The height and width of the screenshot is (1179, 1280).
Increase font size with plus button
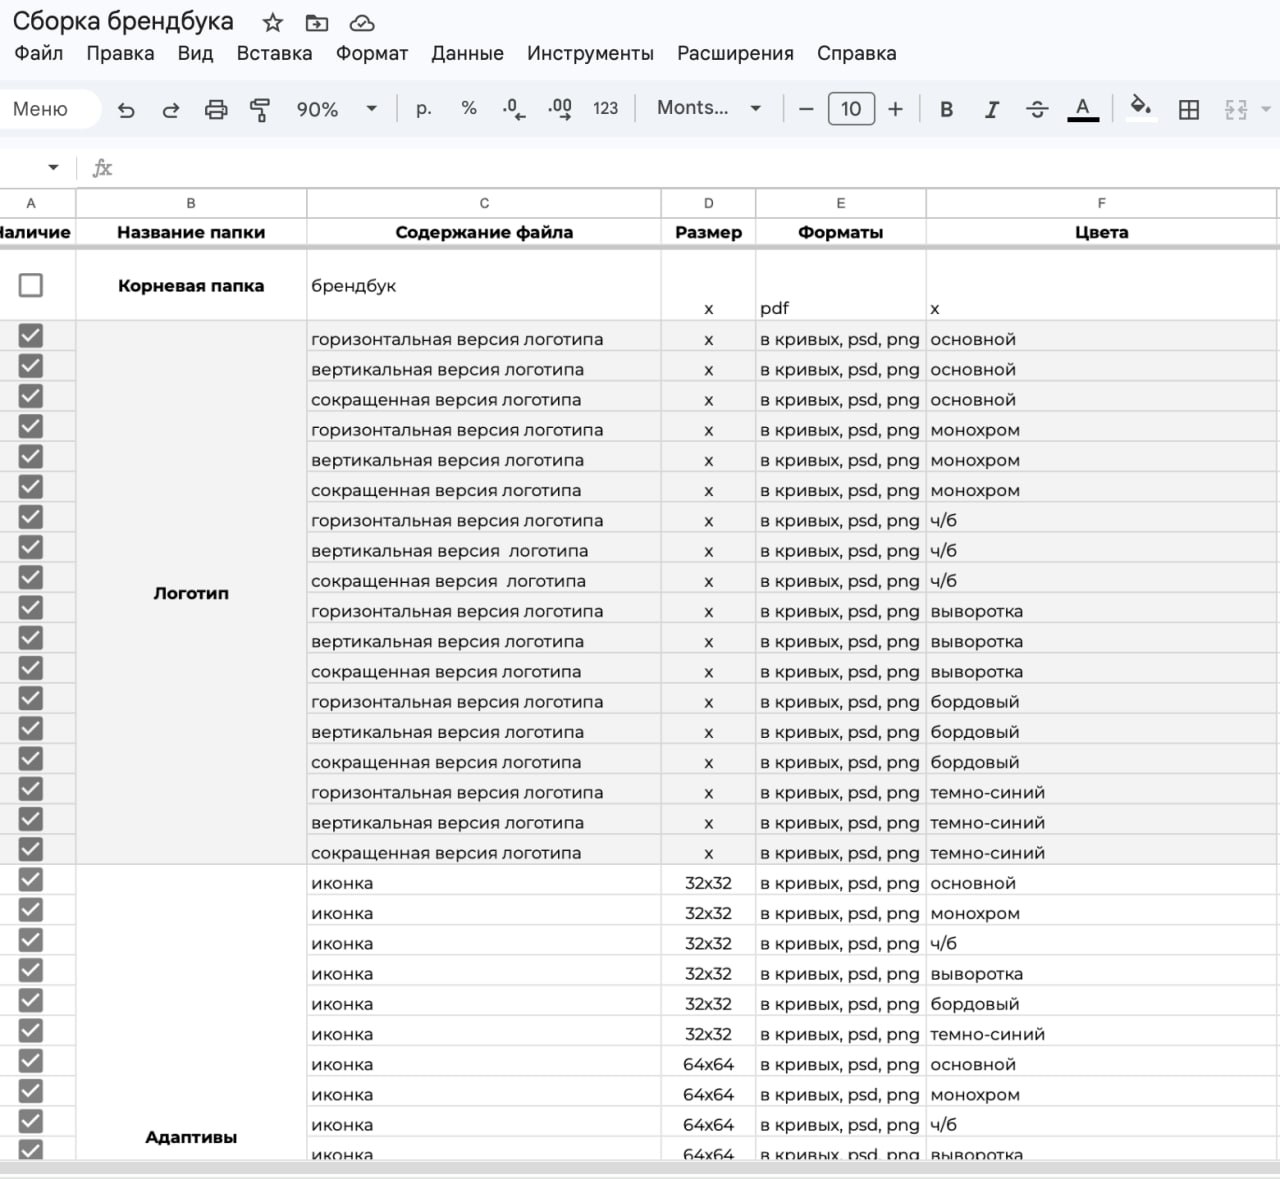[896, 109]
